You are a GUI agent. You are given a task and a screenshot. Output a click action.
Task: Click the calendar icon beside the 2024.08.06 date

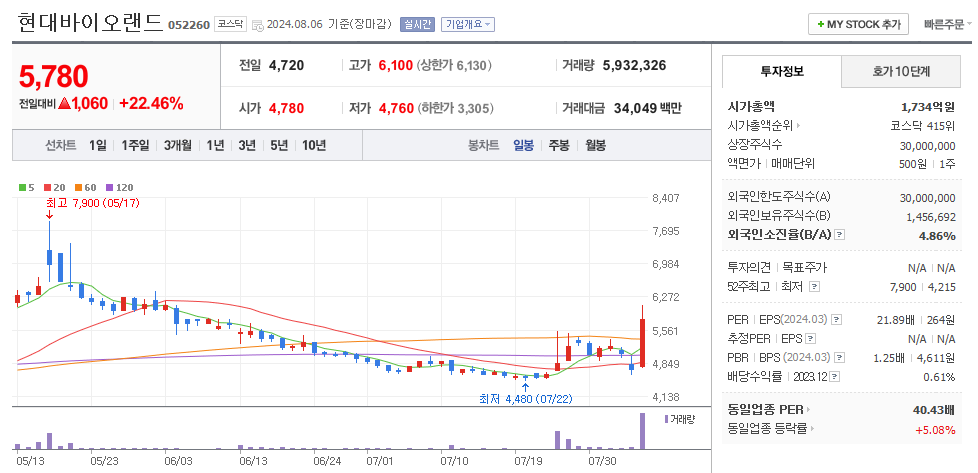pyautogui.click(x=258, y=25)
